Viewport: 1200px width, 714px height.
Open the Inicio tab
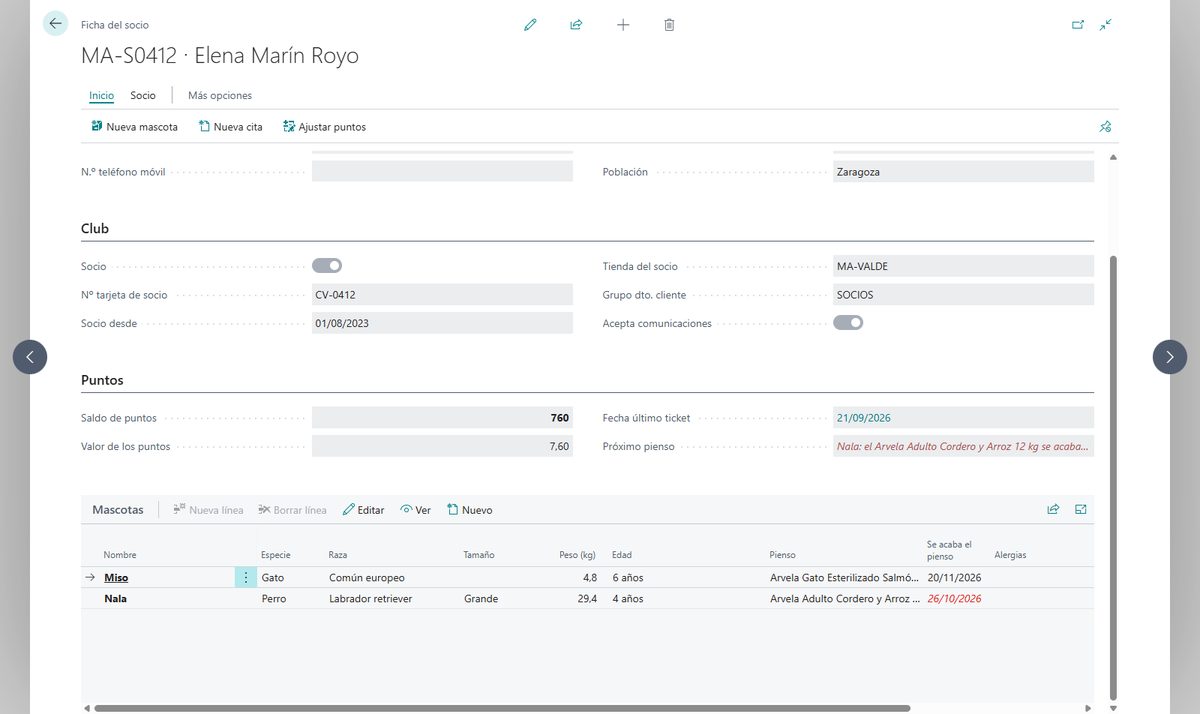pyautogui.click(x=102, y=96)
